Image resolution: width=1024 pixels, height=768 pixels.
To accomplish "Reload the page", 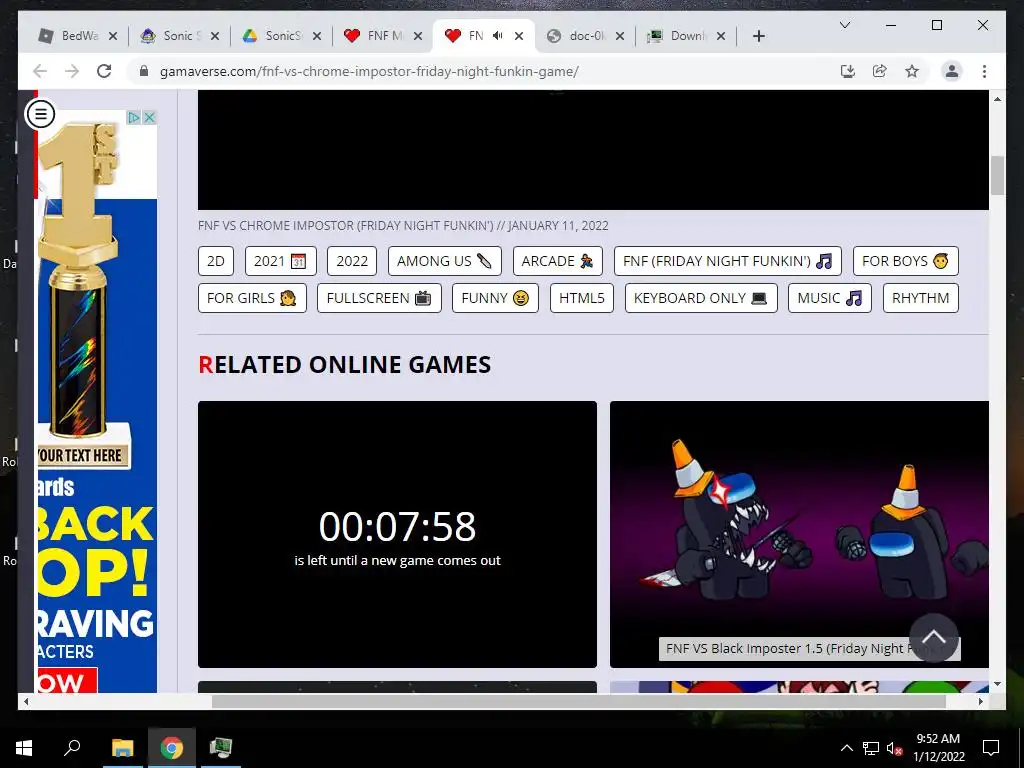I will pos(104,71).
